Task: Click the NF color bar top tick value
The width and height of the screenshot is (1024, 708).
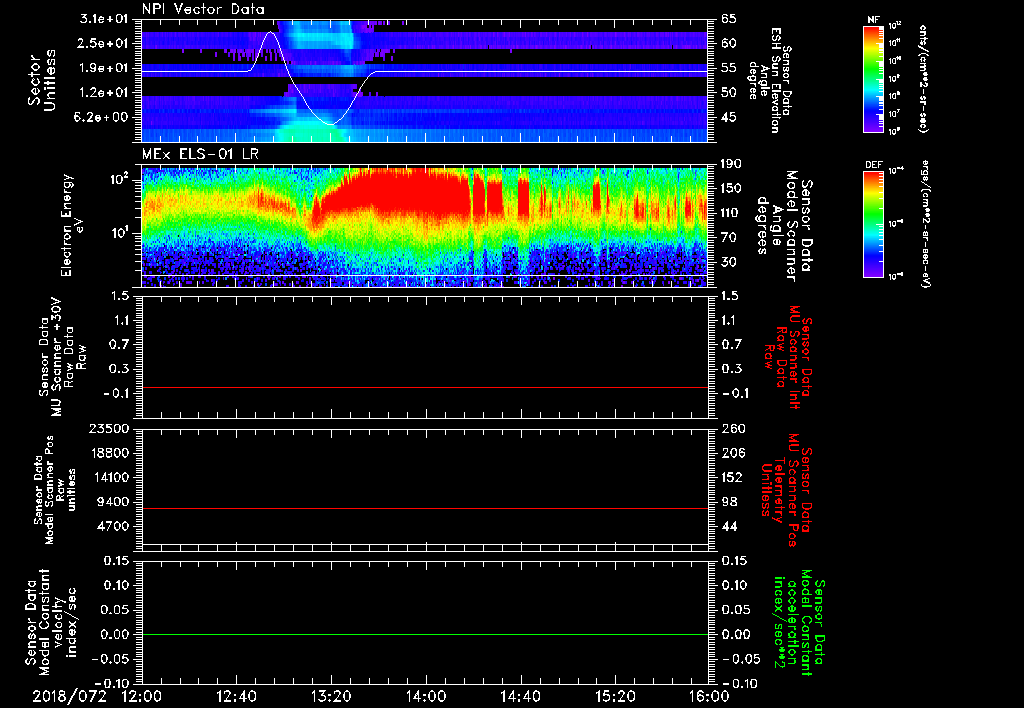Action: coord(896,26)
